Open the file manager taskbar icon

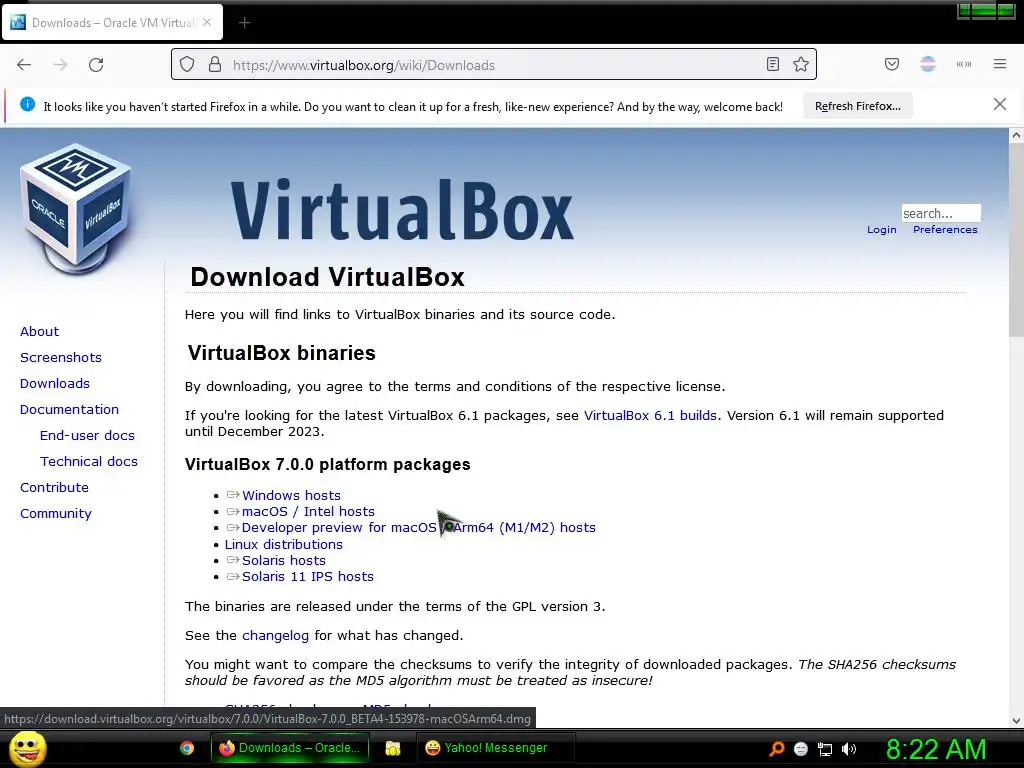[x=392, y=748]
